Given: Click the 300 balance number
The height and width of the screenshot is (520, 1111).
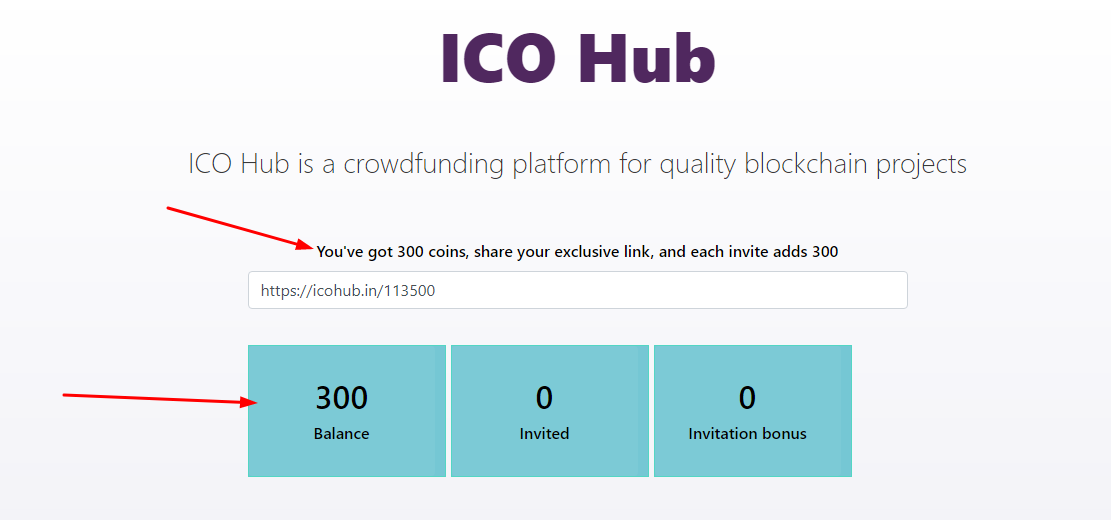Looking at the screenshot, I should (x=342, y=398).
